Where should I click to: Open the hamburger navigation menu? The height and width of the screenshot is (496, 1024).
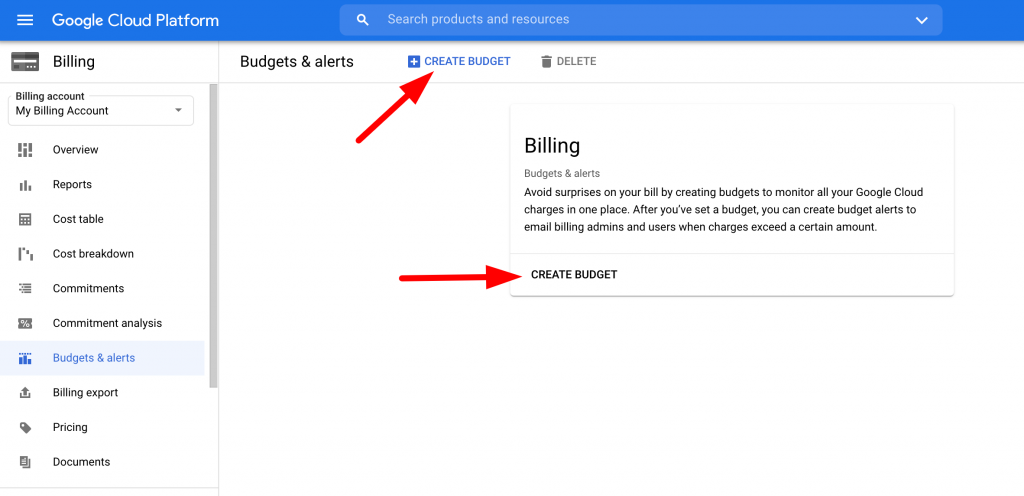click(x=25, y=20)
